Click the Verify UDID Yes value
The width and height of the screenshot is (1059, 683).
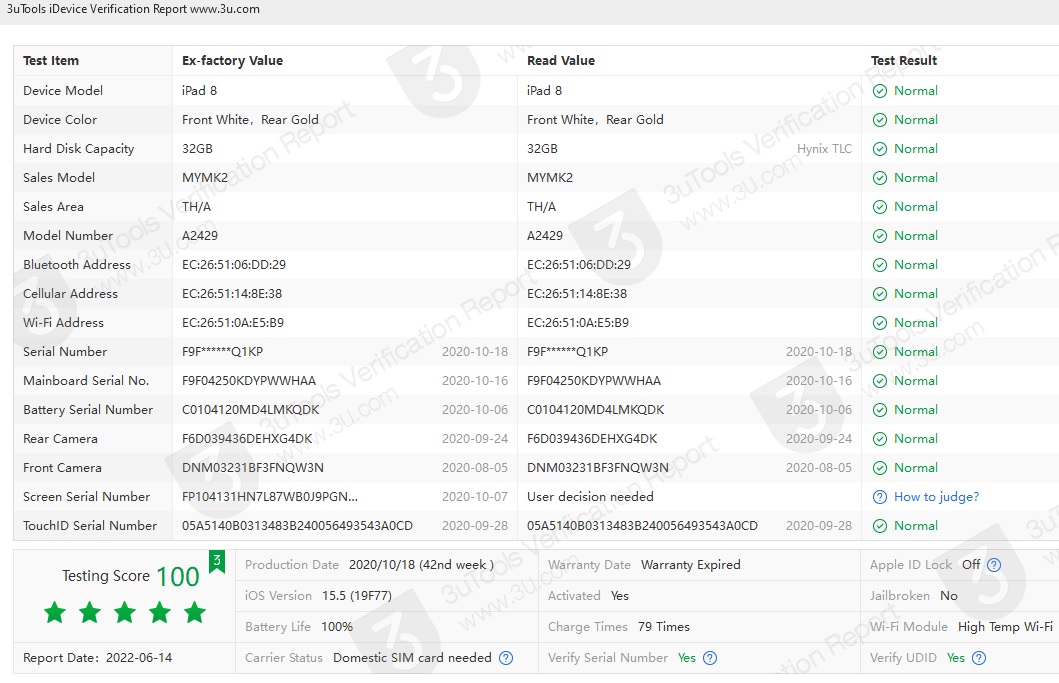(956, 658)
